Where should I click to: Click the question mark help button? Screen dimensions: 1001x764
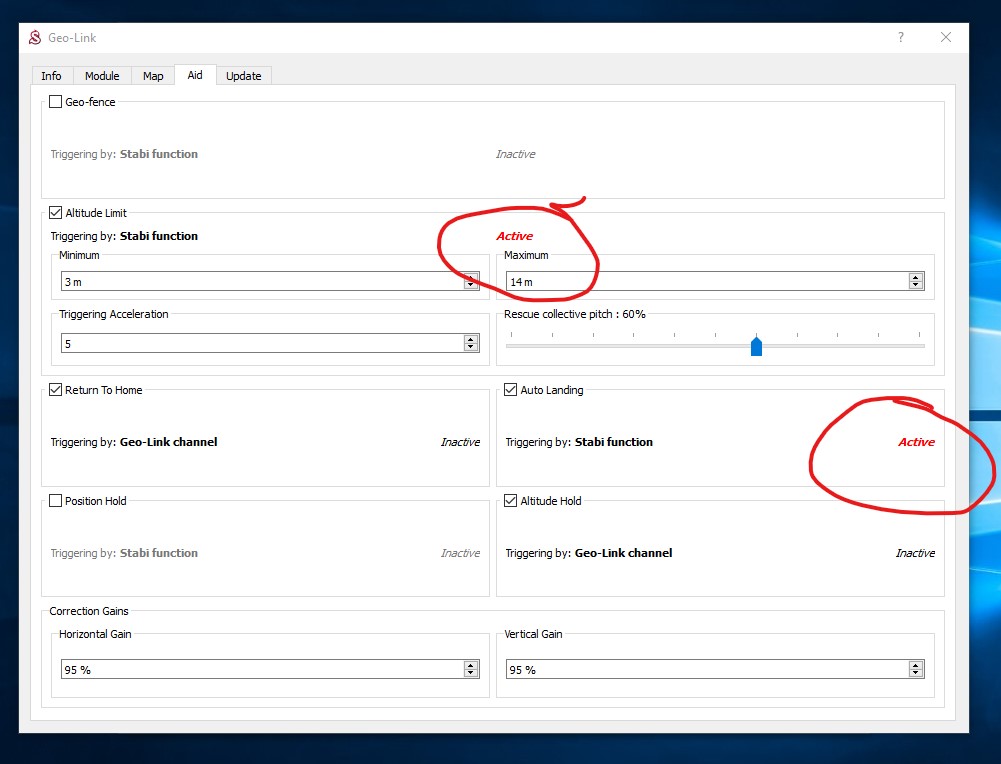[900, 38]
